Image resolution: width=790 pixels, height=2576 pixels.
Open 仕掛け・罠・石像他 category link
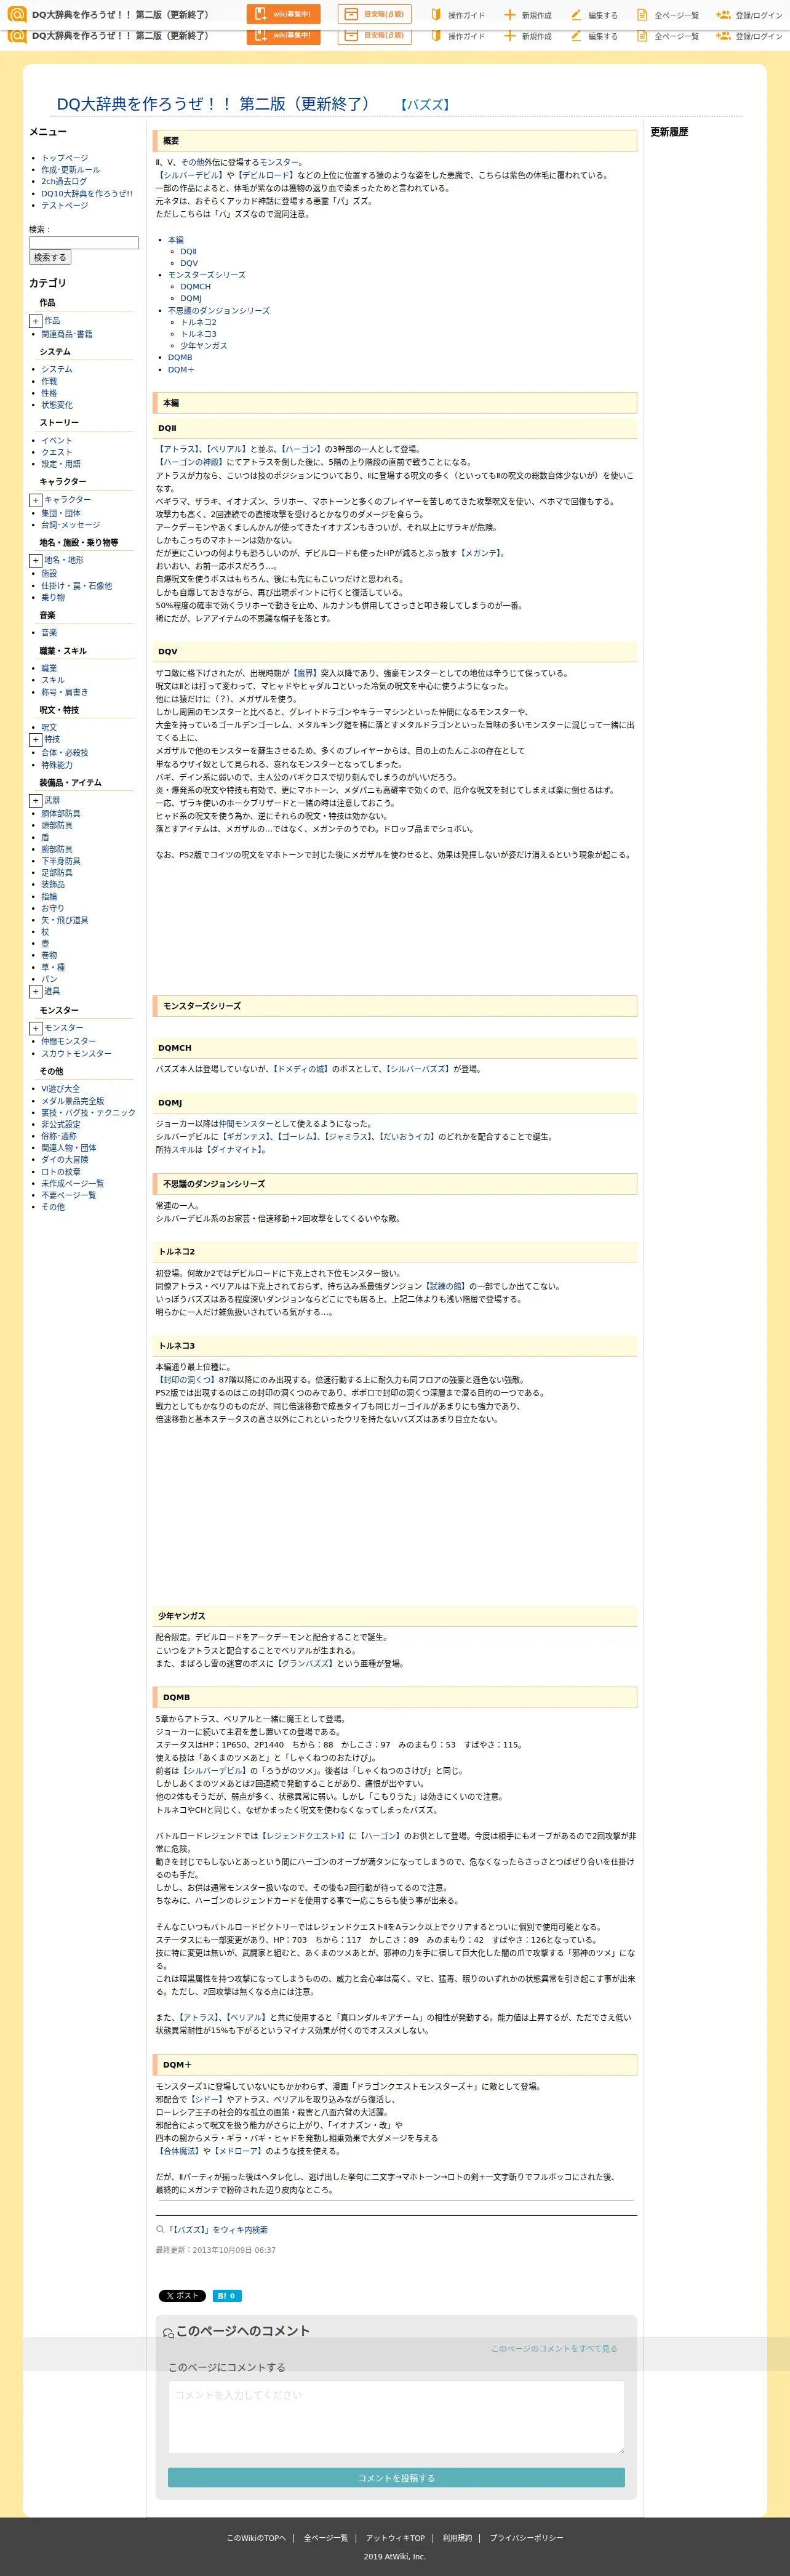[76, 586]
